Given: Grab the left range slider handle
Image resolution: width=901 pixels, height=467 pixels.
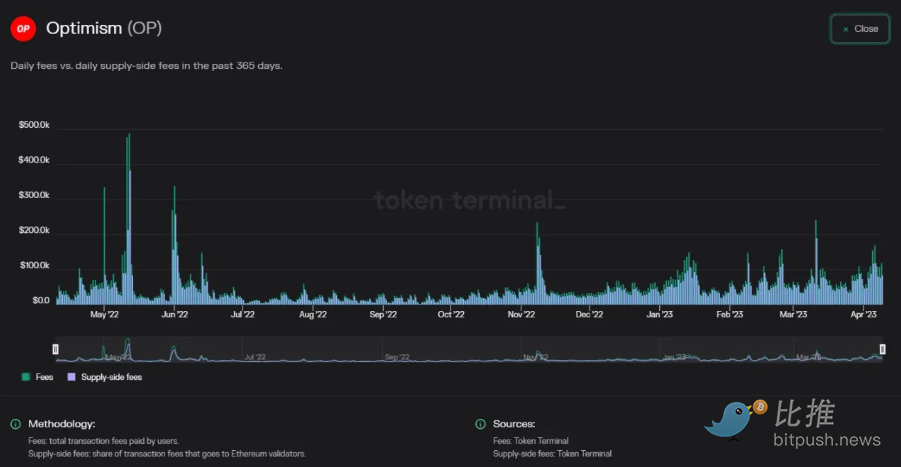Looking at the screenshot, I should pyautogui.click(x=56, y=349).
